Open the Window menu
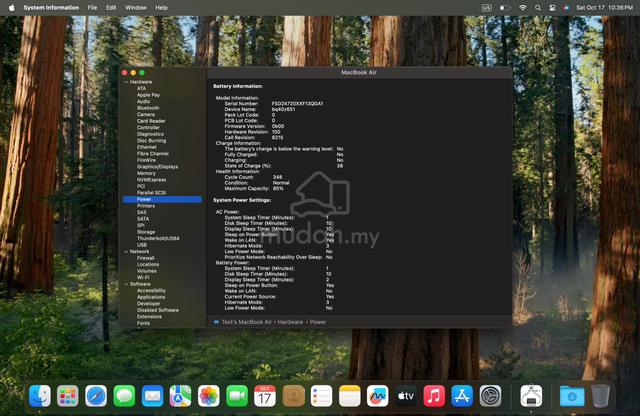640x416 pixels. (136, 7)
